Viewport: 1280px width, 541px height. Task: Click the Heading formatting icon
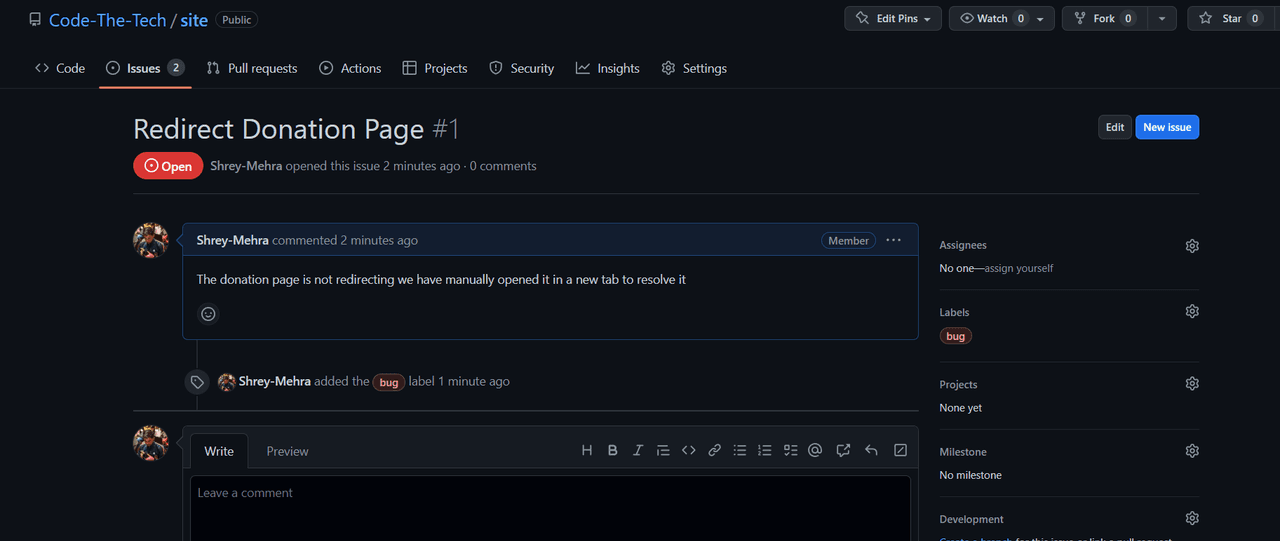[587, 451]
